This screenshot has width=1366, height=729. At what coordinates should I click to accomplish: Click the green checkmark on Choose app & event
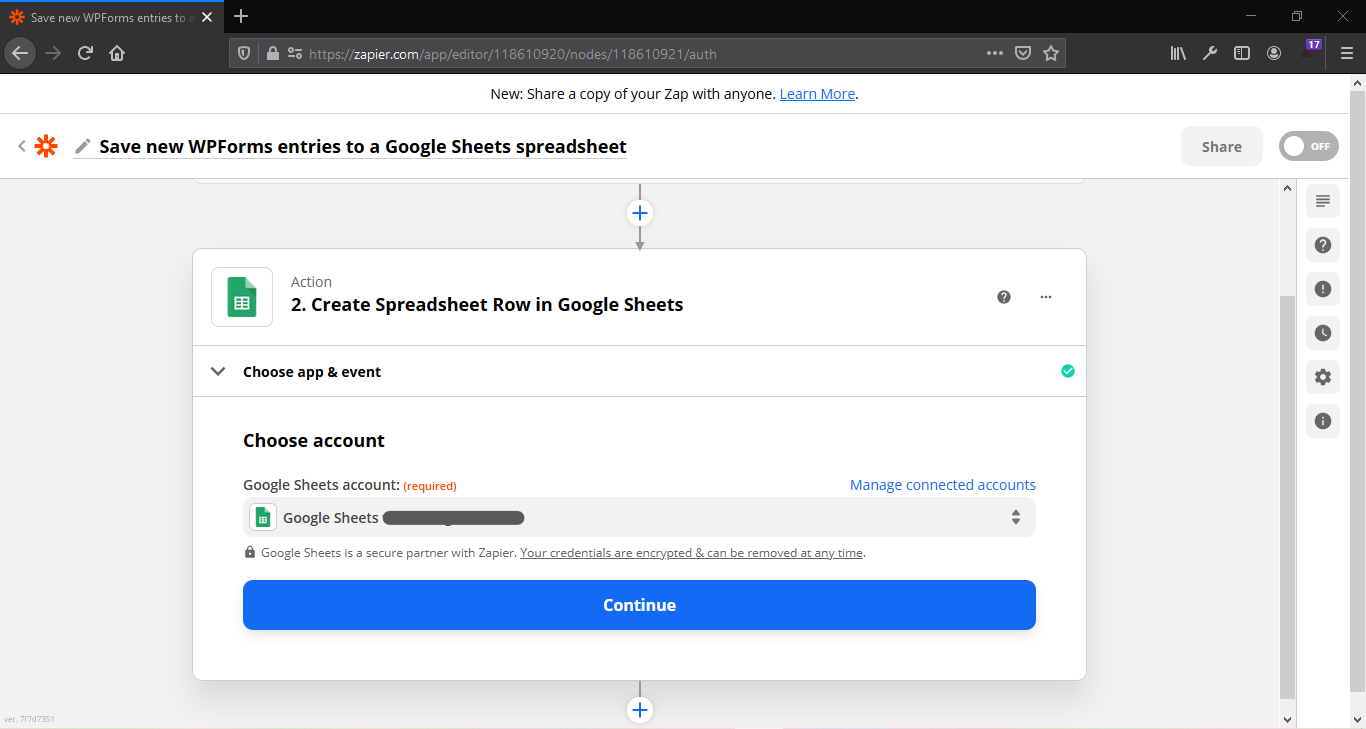[1068, 371]
